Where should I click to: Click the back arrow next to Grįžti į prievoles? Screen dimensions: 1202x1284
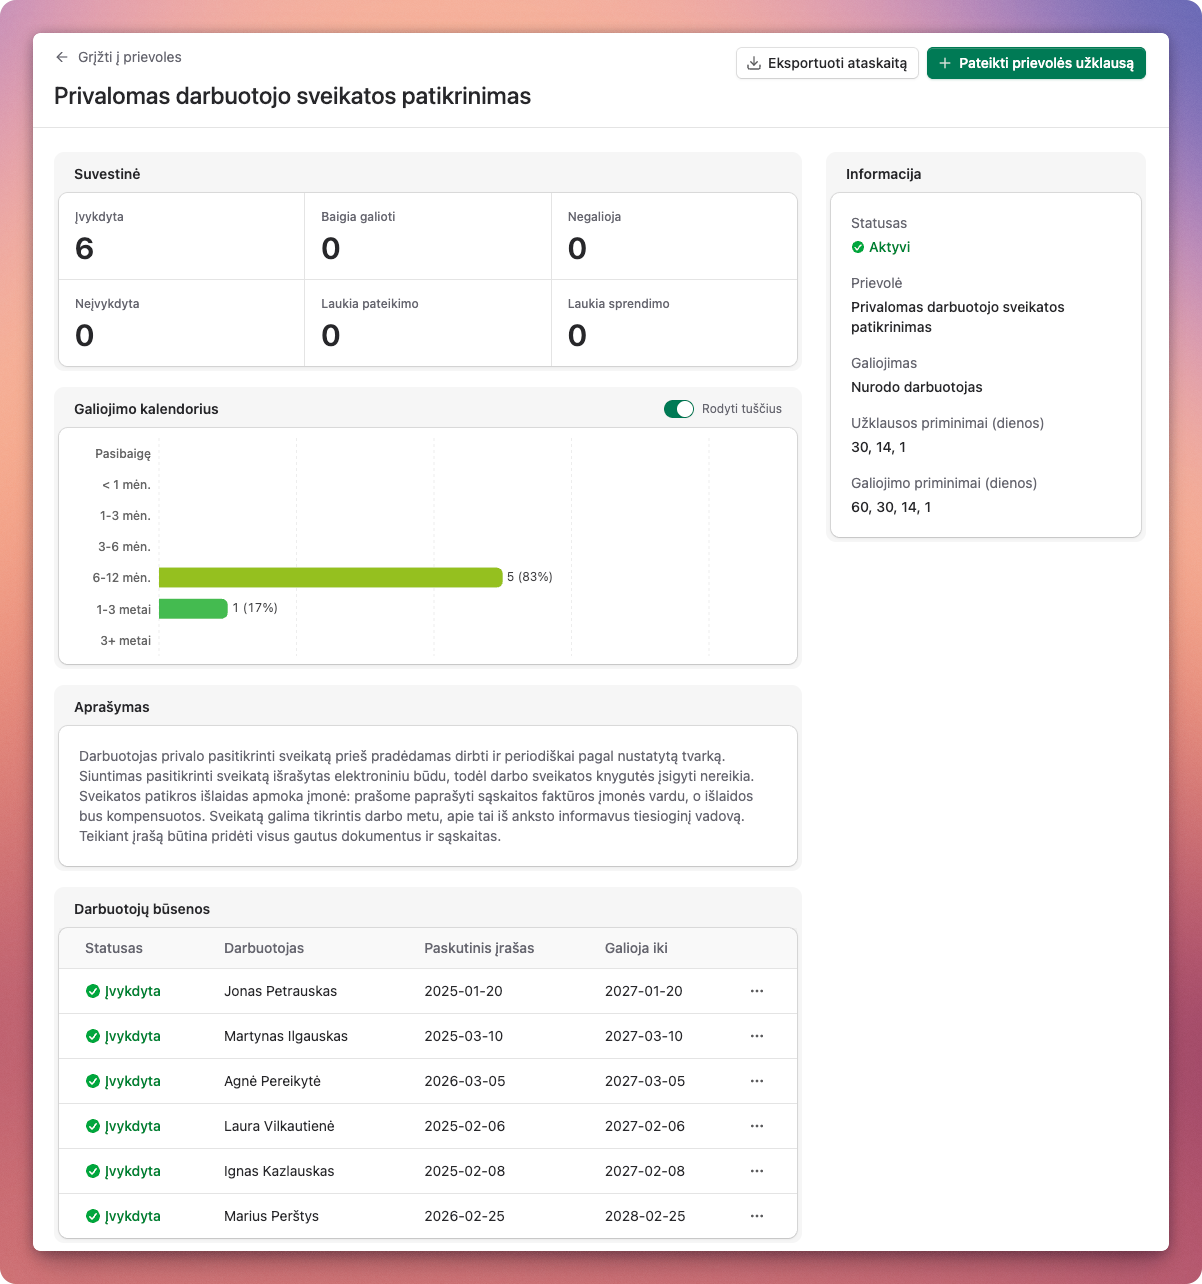pyautogui.click(x=61, y=57)
